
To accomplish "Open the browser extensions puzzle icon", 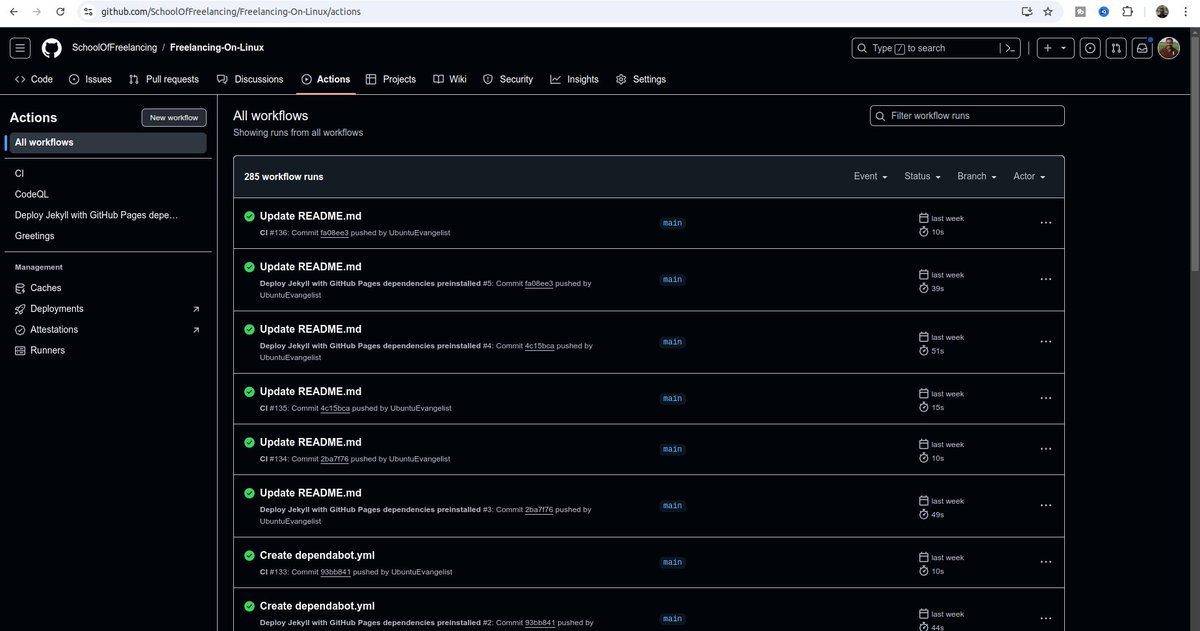I will [1128, 12].
